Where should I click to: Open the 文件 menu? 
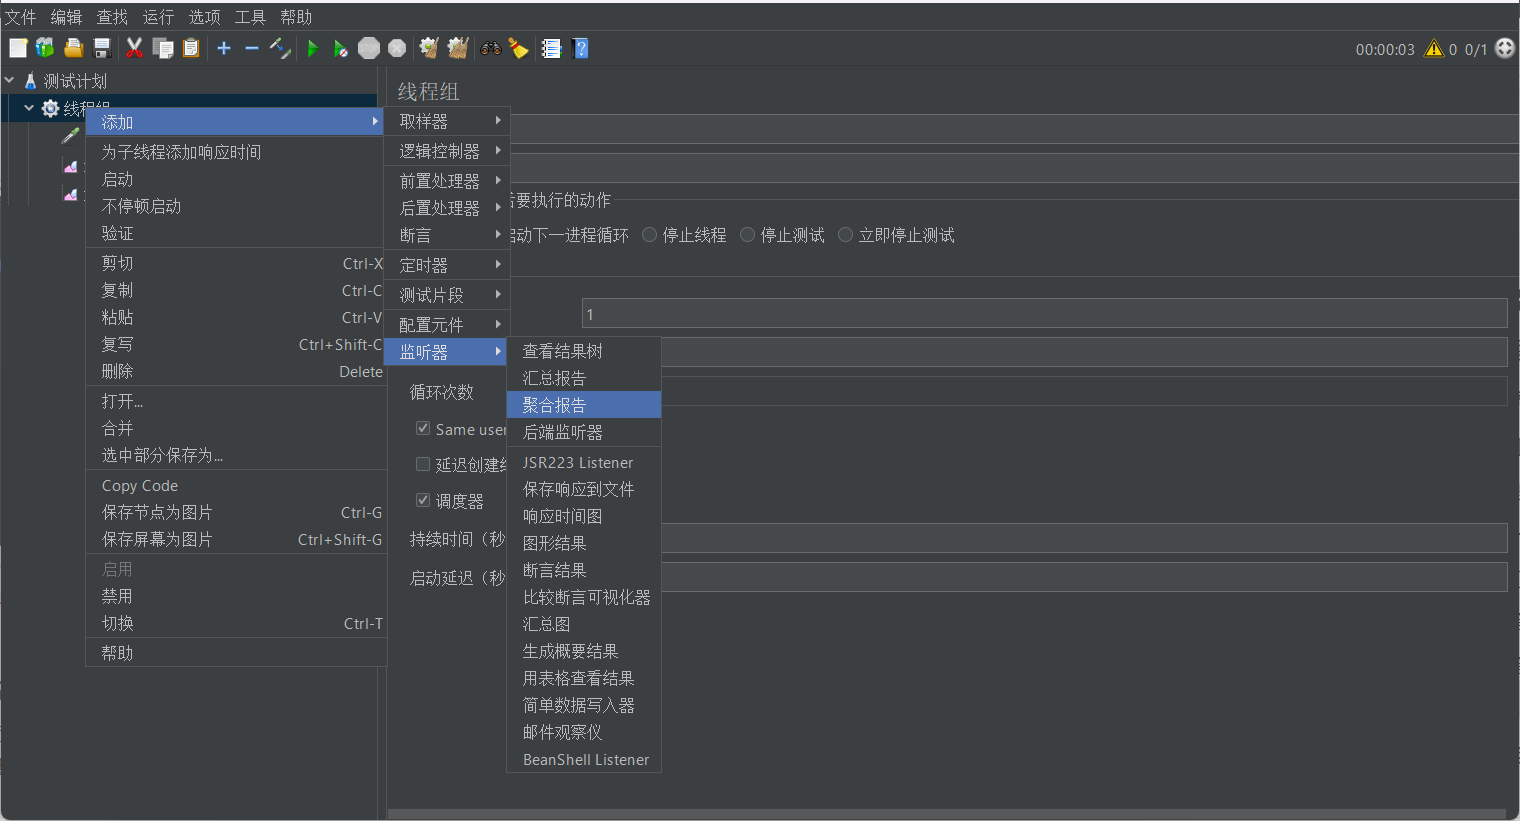tap(20, 17)
